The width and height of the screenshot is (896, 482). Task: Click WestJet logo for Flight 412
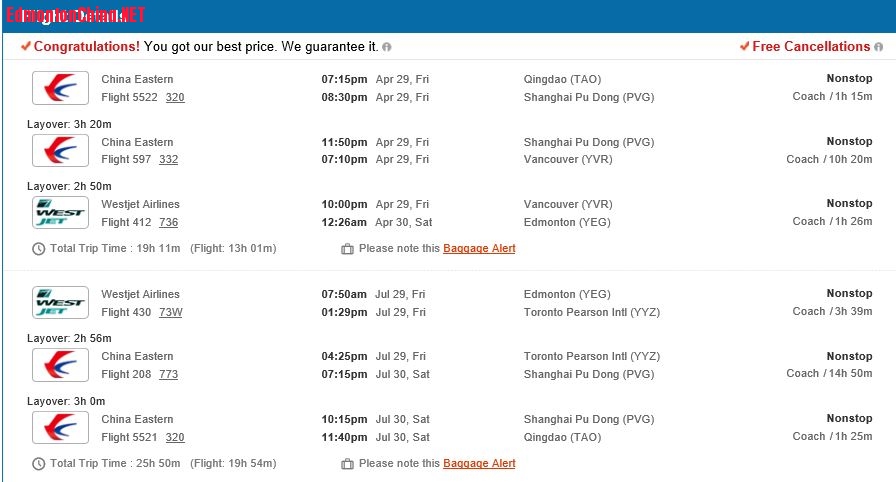(60, 213)
